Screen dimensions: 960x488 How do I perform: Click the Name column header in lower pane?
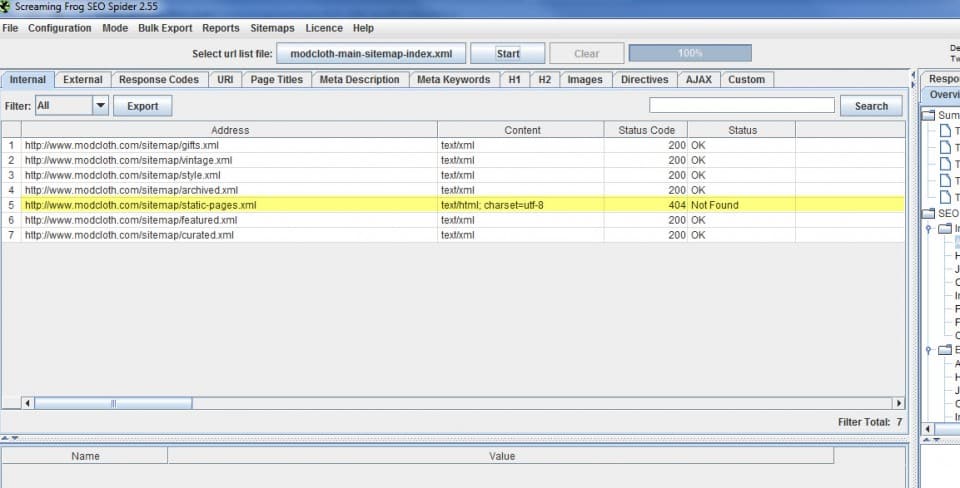pos(85,456)
